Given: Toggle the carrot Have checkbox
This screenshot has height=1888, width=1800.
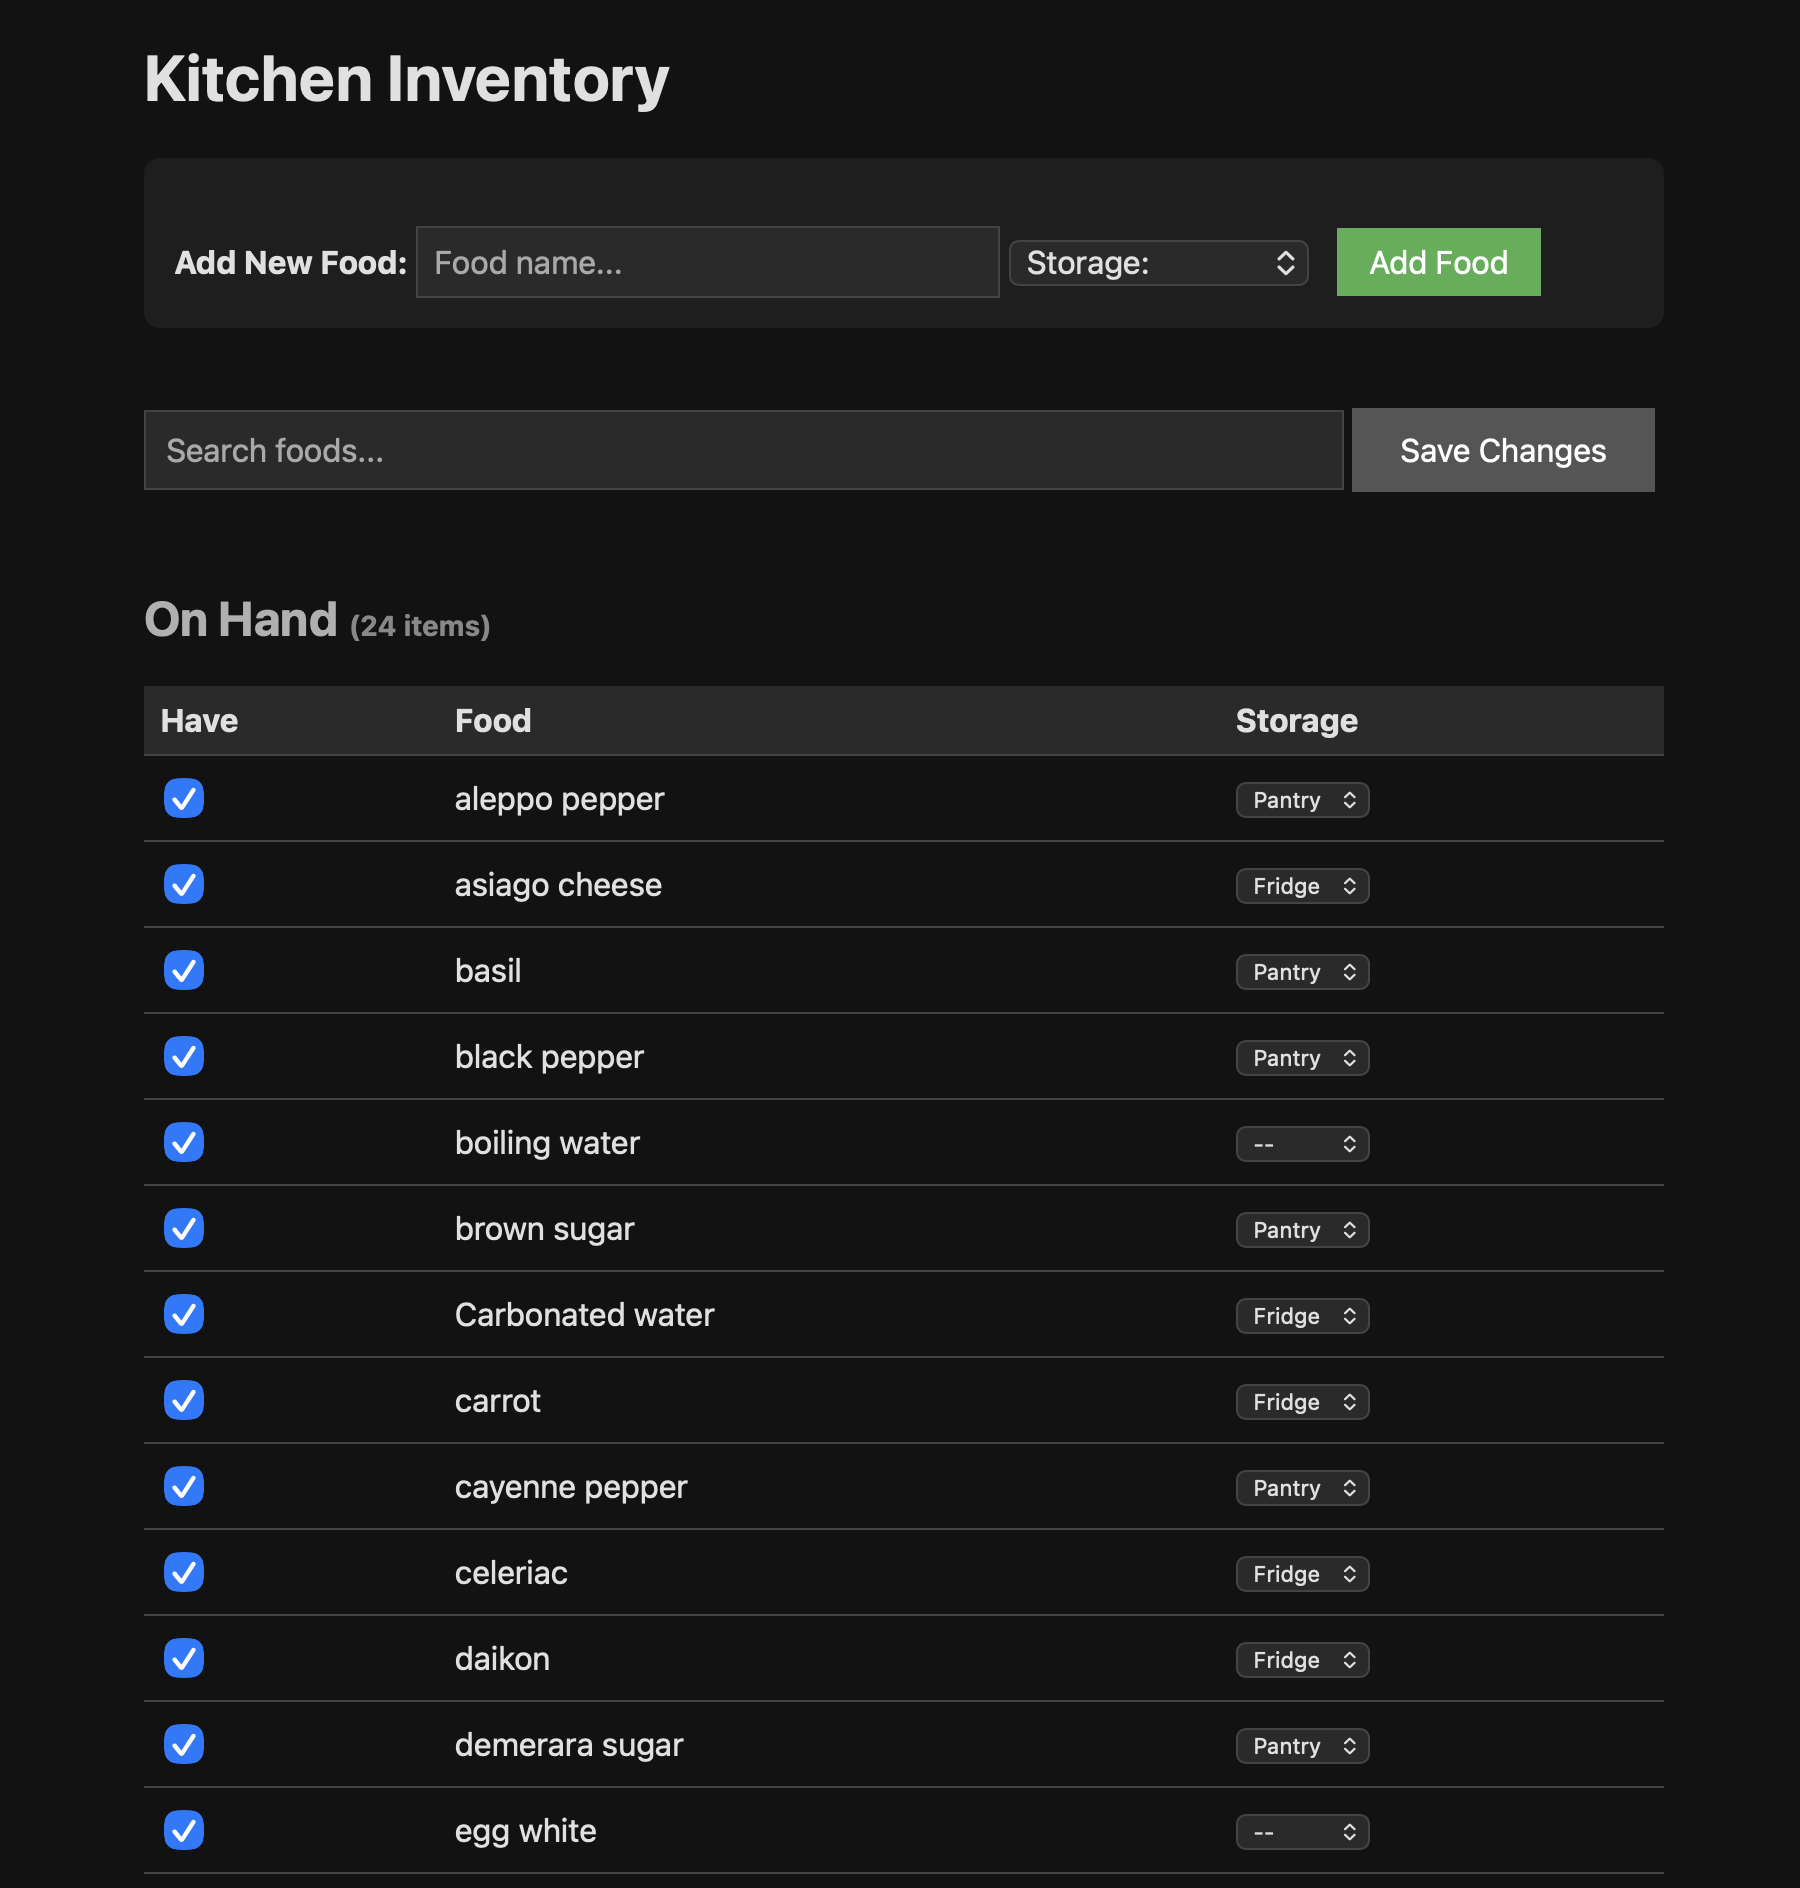Looking at the screenshot, I should pos(183,1401).
